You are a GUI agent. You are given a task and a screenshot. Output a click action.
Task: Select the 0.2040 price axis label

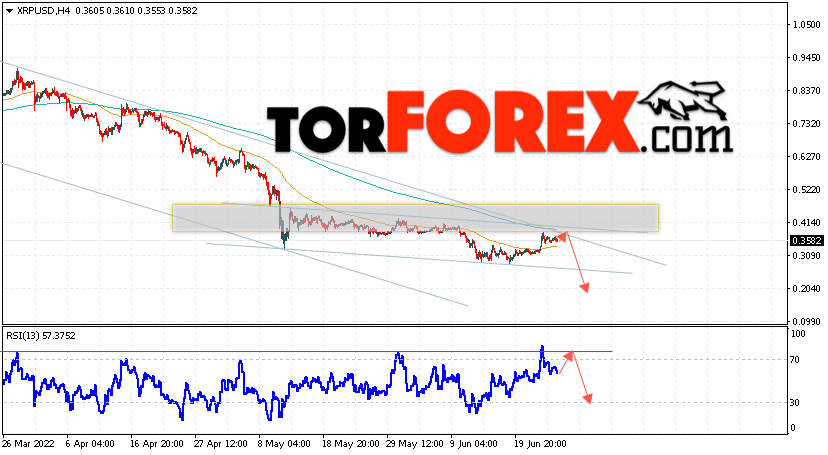(x=806, y=289)
